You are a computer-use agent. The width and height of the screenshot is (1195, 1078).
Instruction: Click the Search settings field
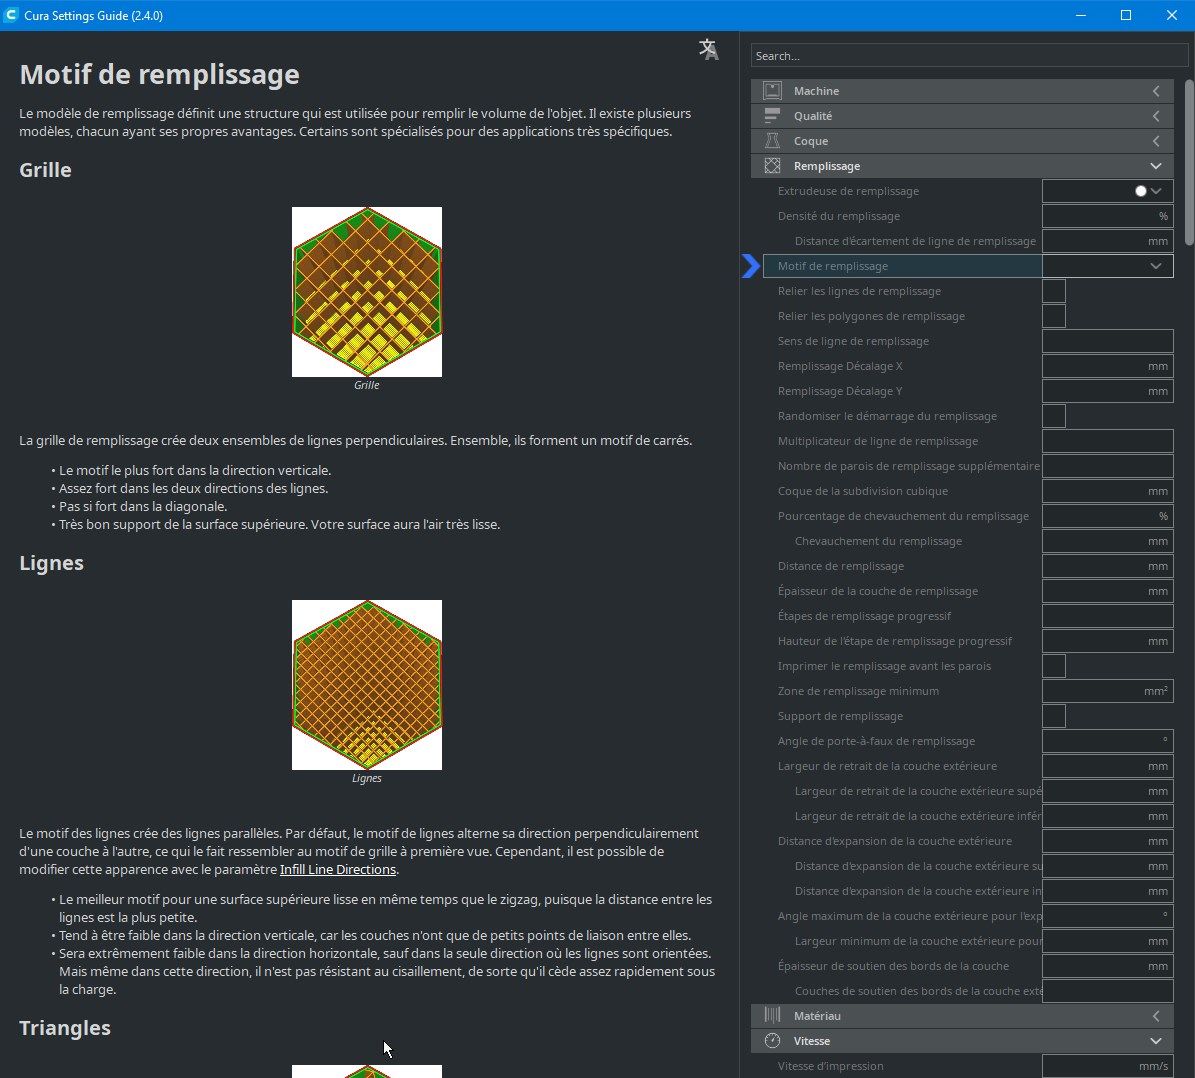tap(969, 56)
